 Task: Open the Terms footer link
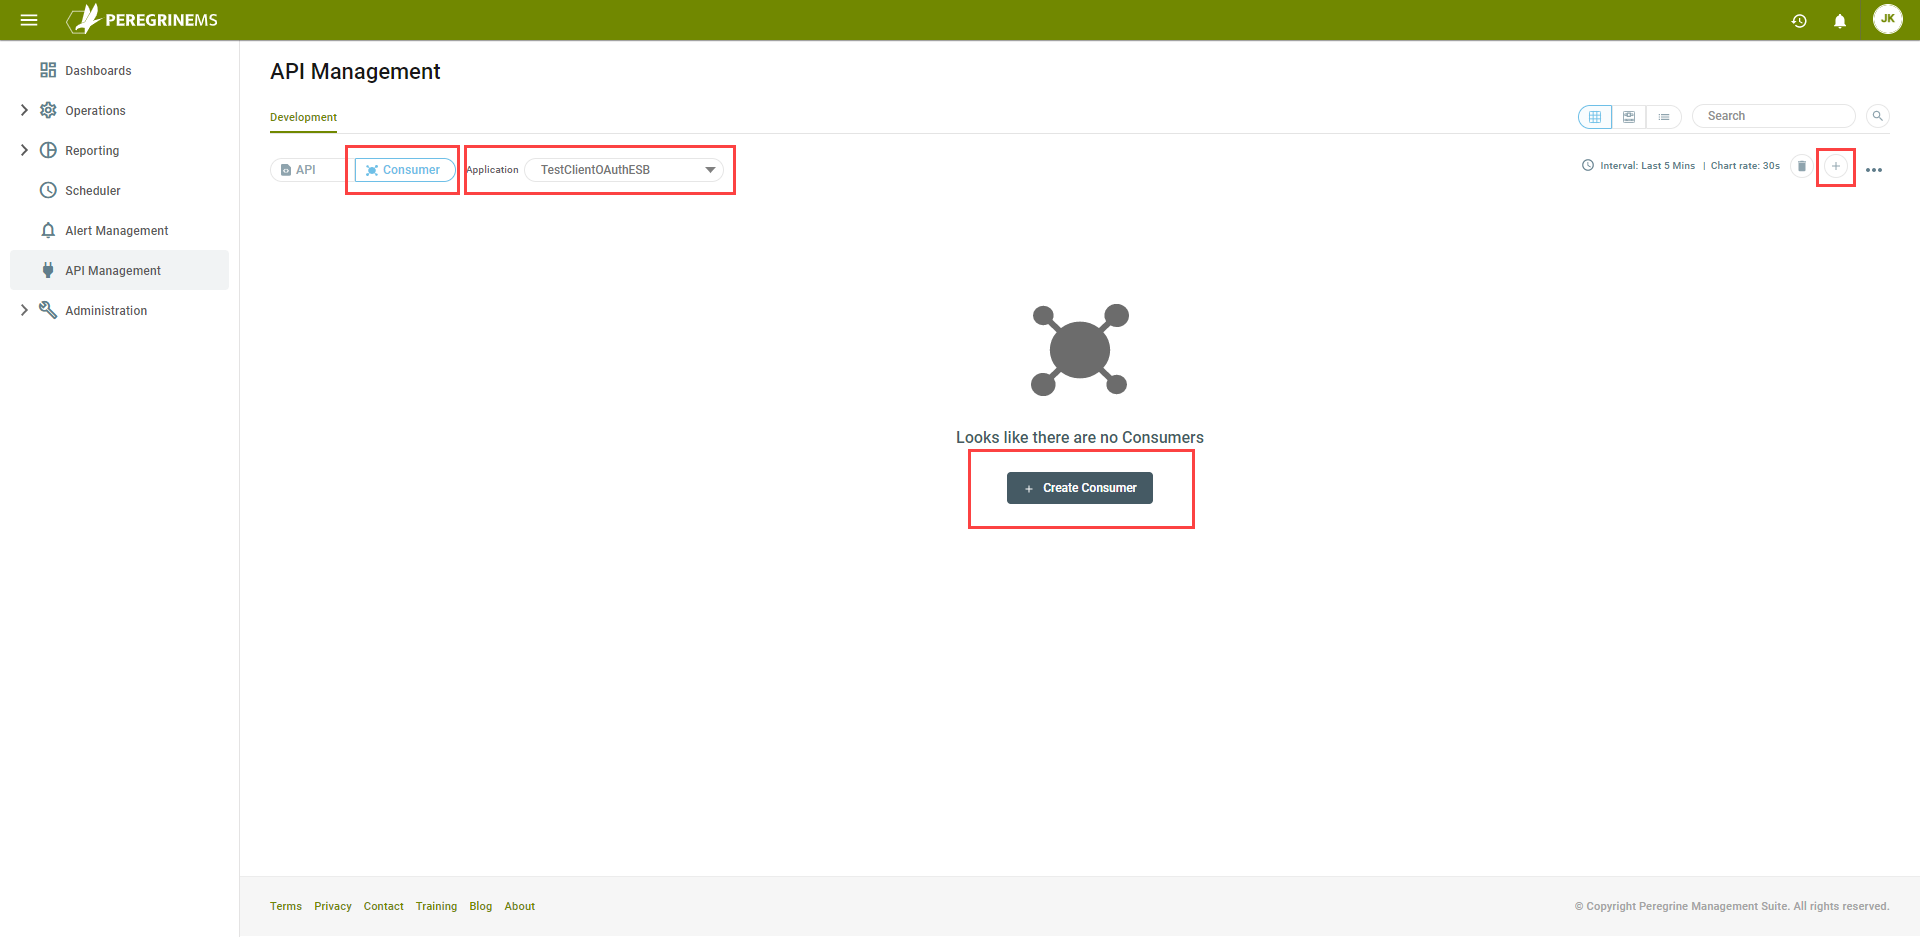coord(286,906)
